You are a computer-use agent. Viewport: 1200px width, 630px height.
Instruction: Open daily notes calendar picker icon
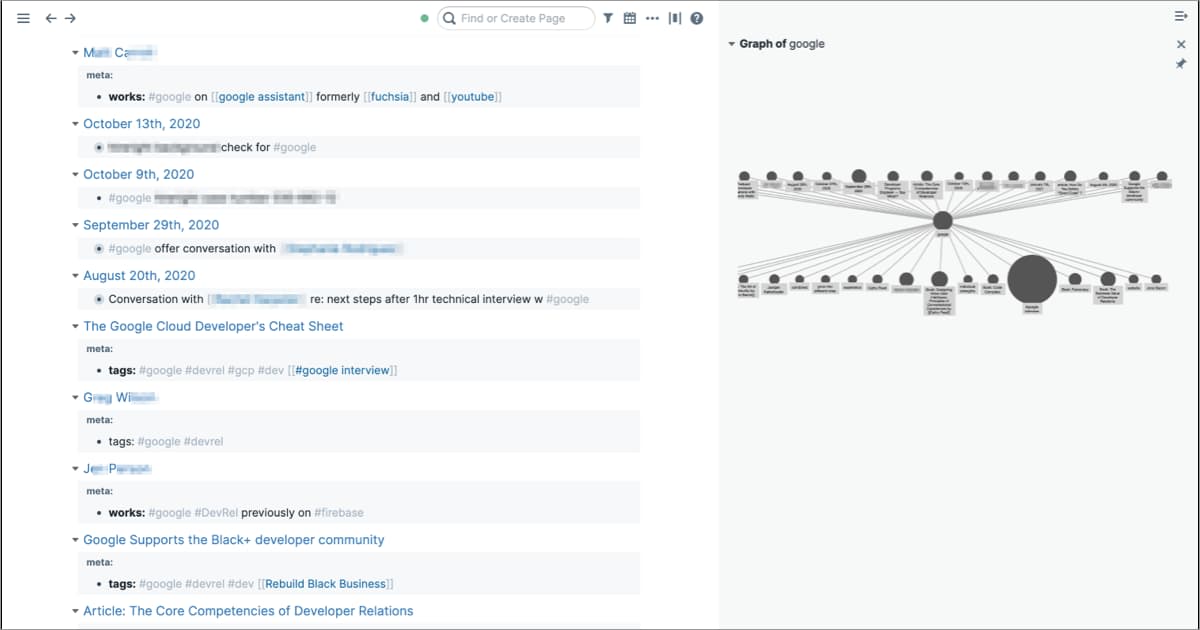pyautogui.click(x=630, y=18)
